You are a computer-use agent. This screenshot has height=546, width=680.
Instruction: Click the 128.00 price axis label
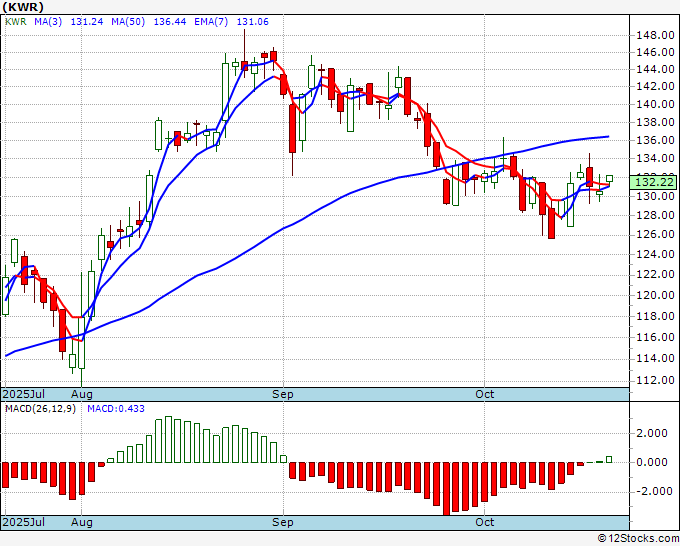pyautogui.click(x=655, y=216)
